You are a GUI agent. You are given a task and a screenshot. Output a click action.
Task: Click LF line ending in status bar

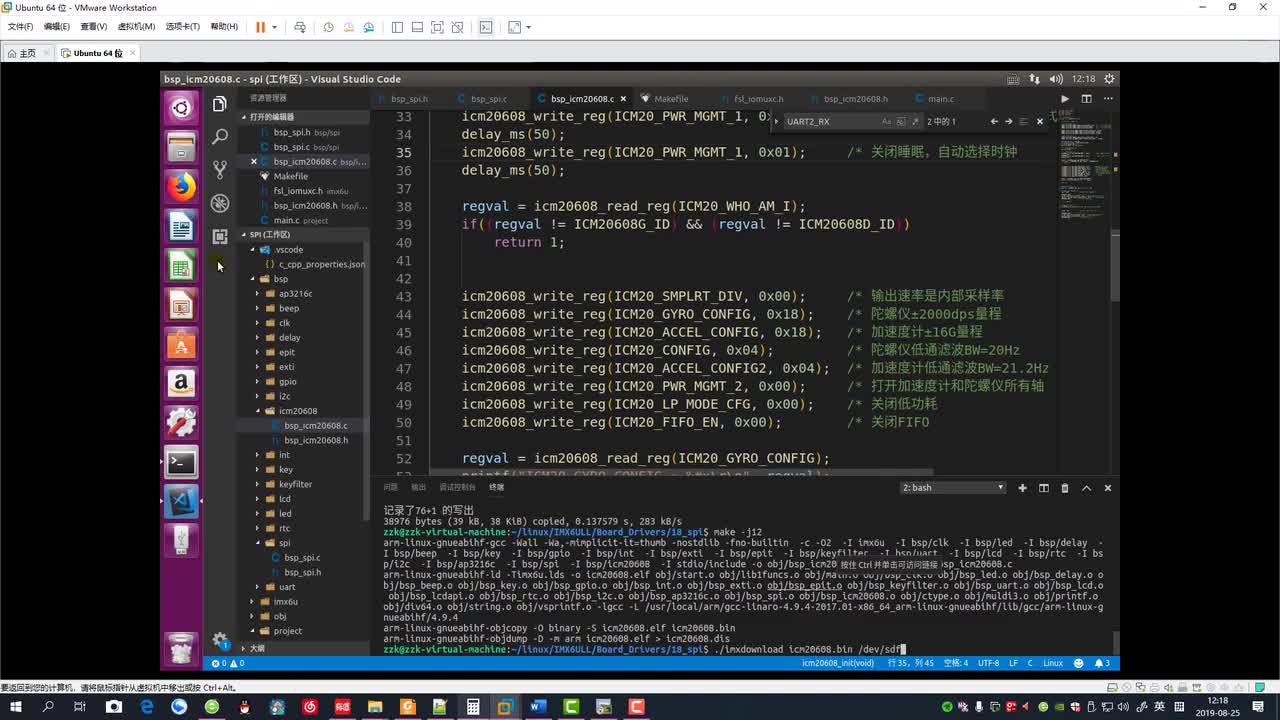click(1014, 663)
